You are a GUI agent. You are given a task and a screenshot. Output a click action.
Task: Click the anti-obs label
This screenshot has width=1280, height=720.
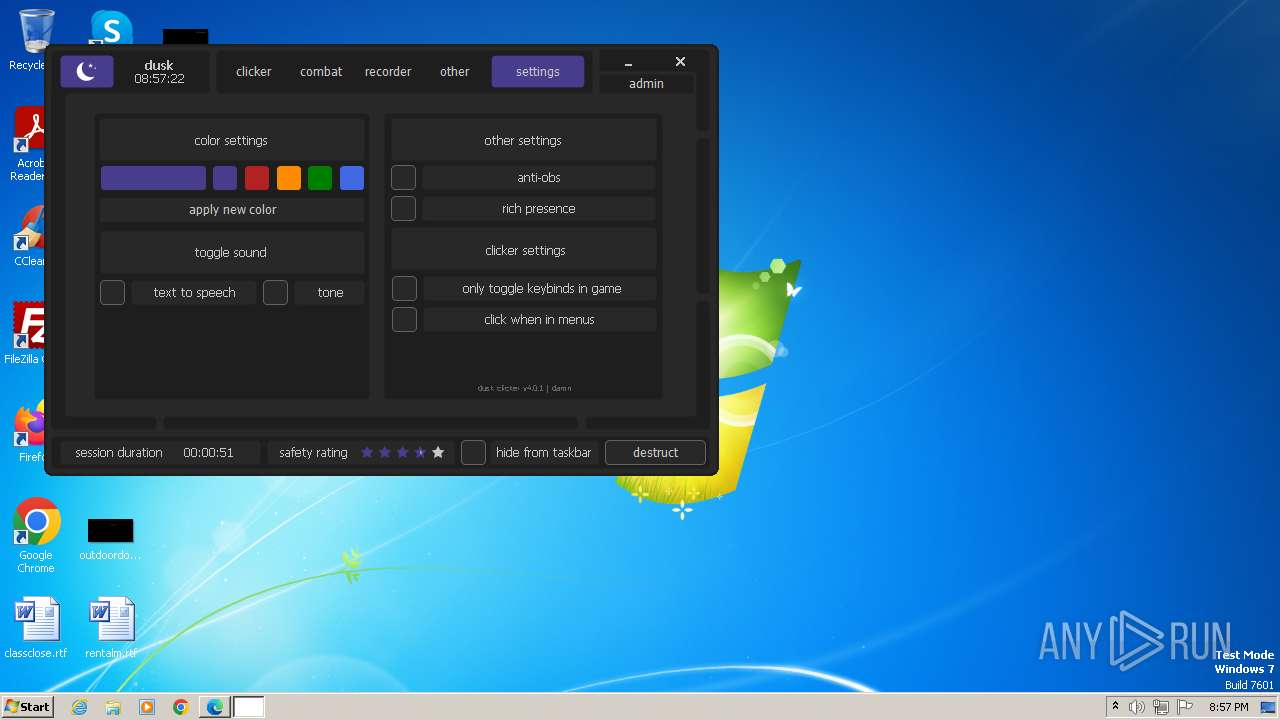pyautogui.click(x=539, y=178)
